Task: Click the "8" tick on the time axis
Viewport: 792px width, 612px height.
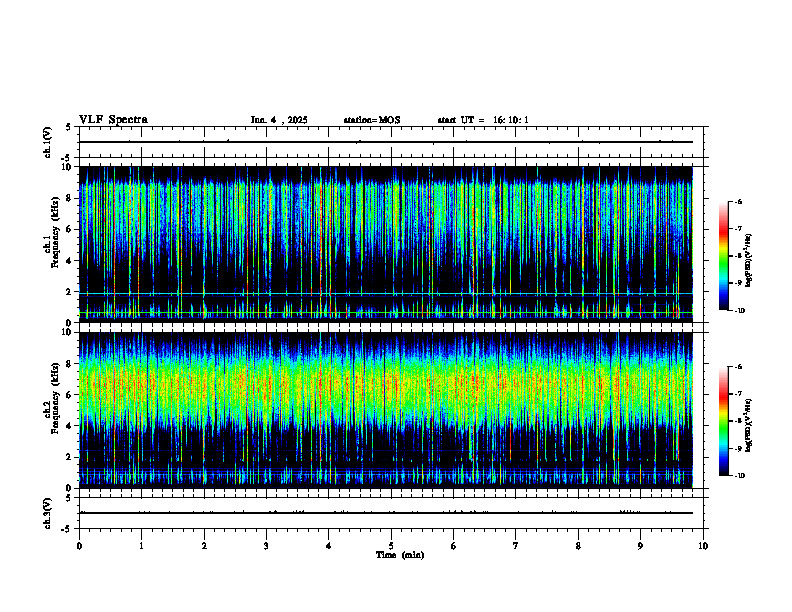Action: (x=578, y=546)
